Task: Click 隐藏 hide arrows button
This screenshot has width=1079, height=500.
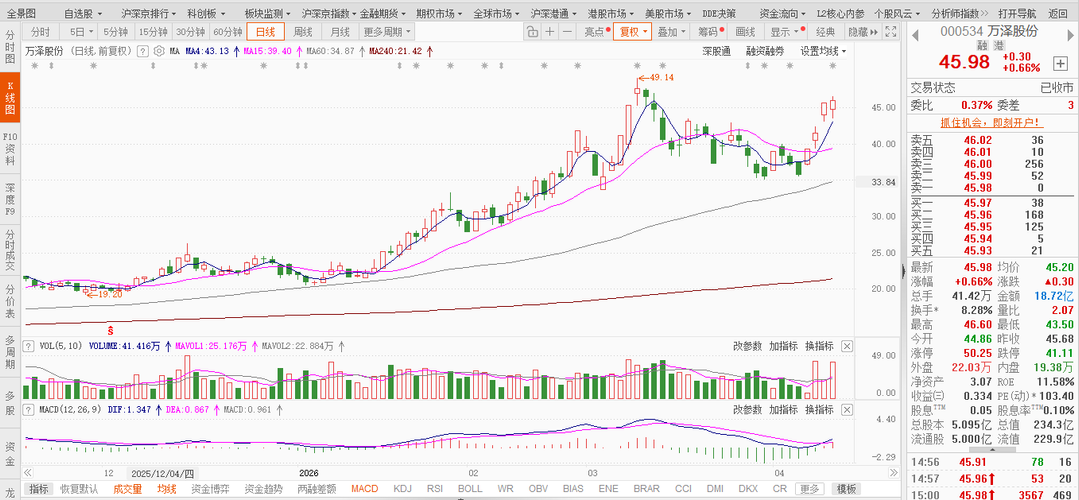Action: 863,32
